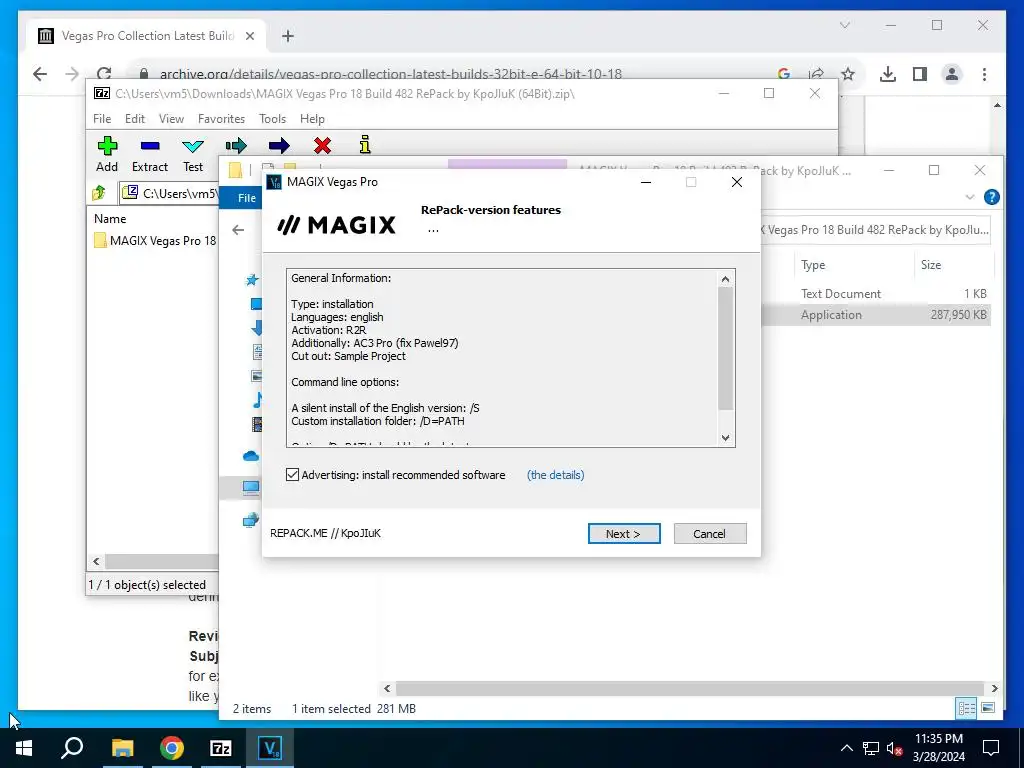Open Chrome side panel icon
This screenshot has width=1024, height=768.
pos(920,74)
